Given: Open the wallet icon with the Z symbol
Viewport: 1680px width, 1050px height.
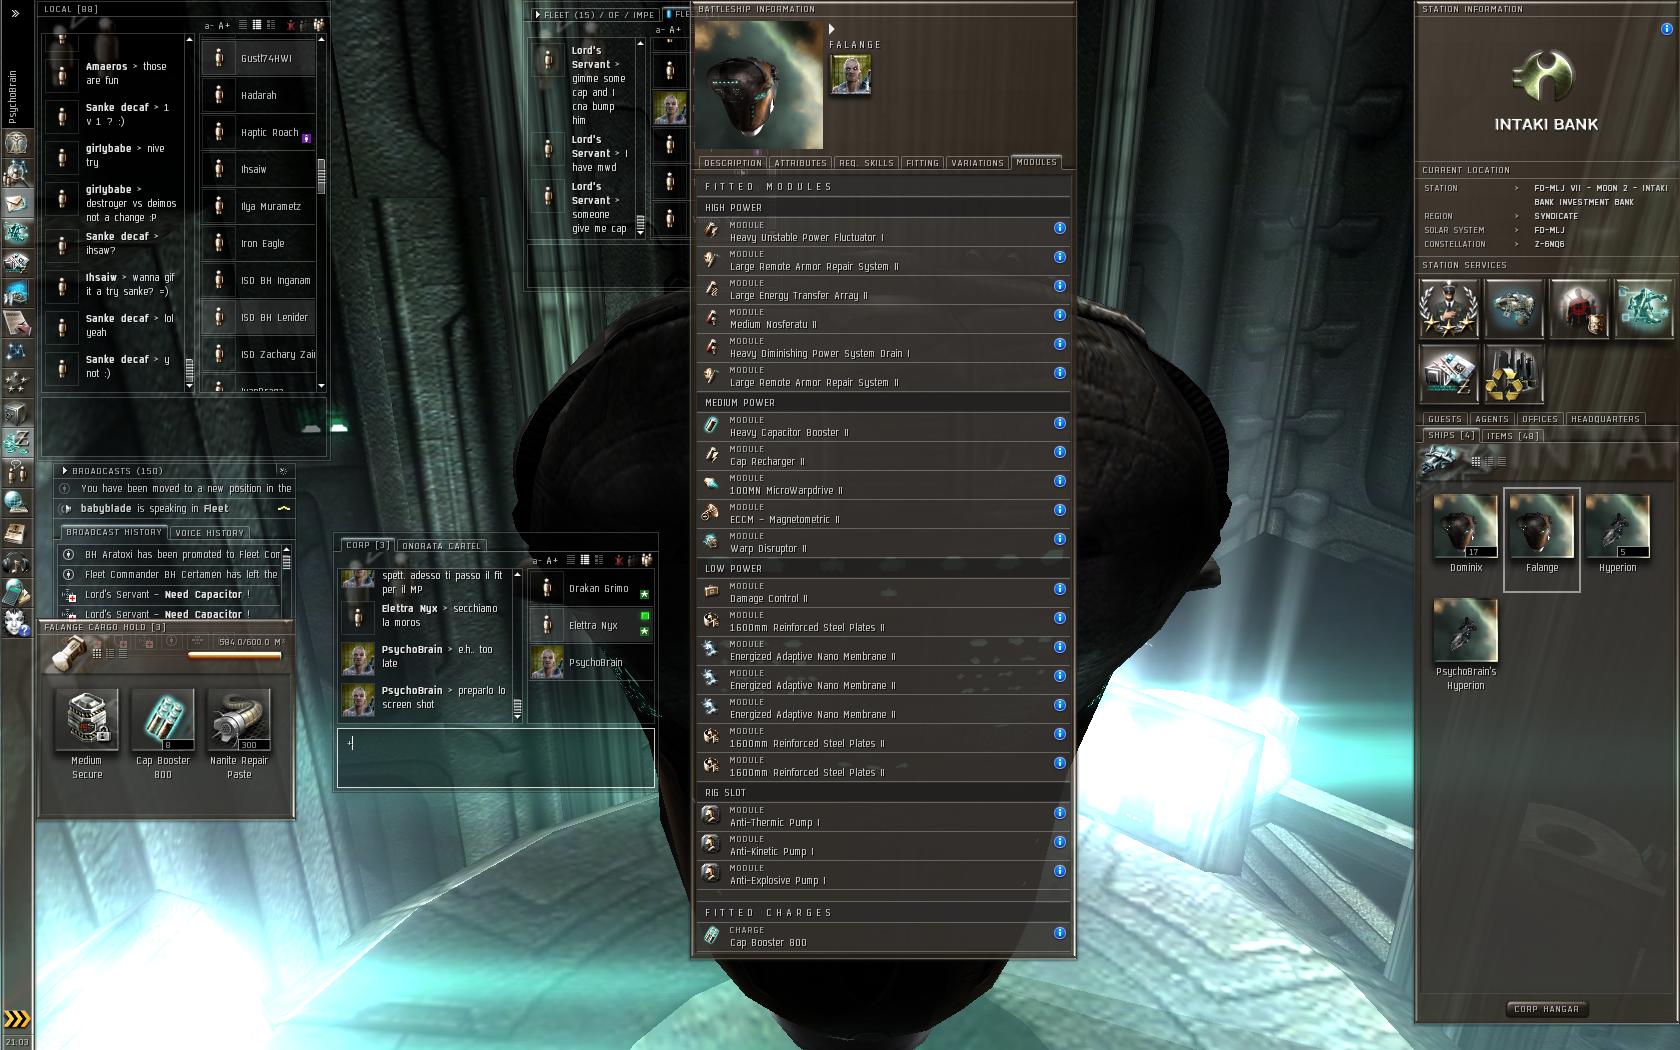Looking at the screenshot, I should coord(16,441).
